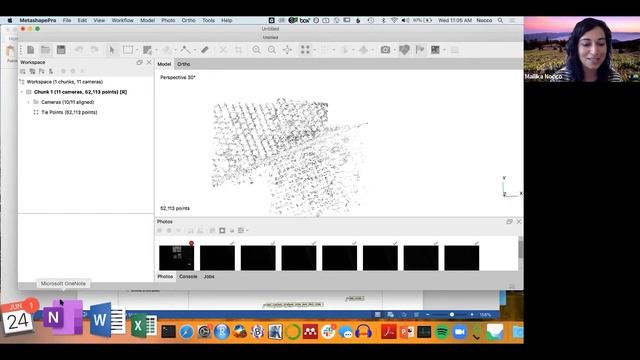Click Add Chunk icon in Workspace toolbar
The width and height of the screenshot is (640, 360).
(x=23, y=71)
